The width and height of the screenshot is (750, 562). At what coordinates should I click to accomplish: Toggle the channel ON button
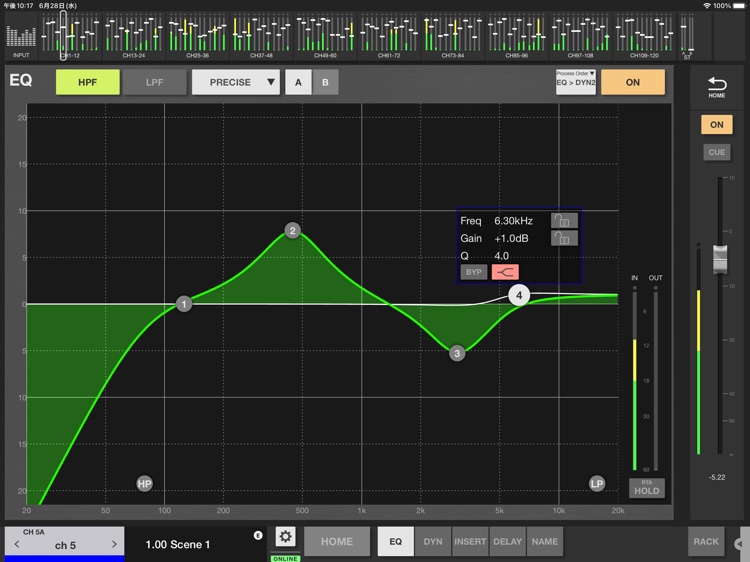(717, 124)
